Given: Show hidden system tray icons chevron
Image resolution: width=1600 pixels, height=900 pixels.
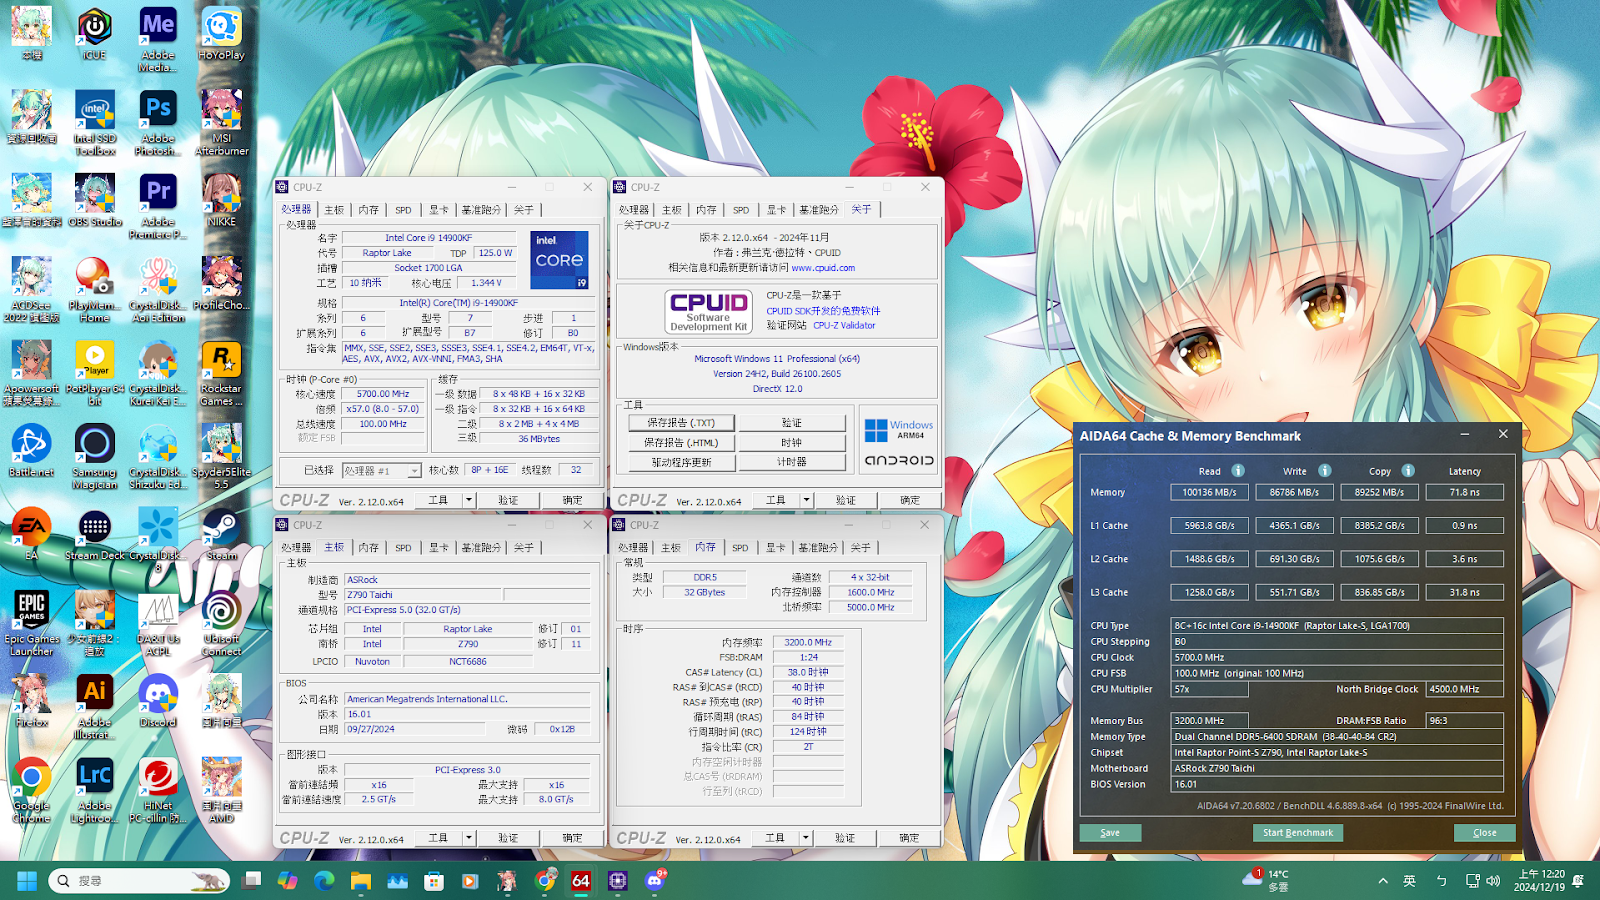Looking at the screenshot, I should pos(1383,881).
